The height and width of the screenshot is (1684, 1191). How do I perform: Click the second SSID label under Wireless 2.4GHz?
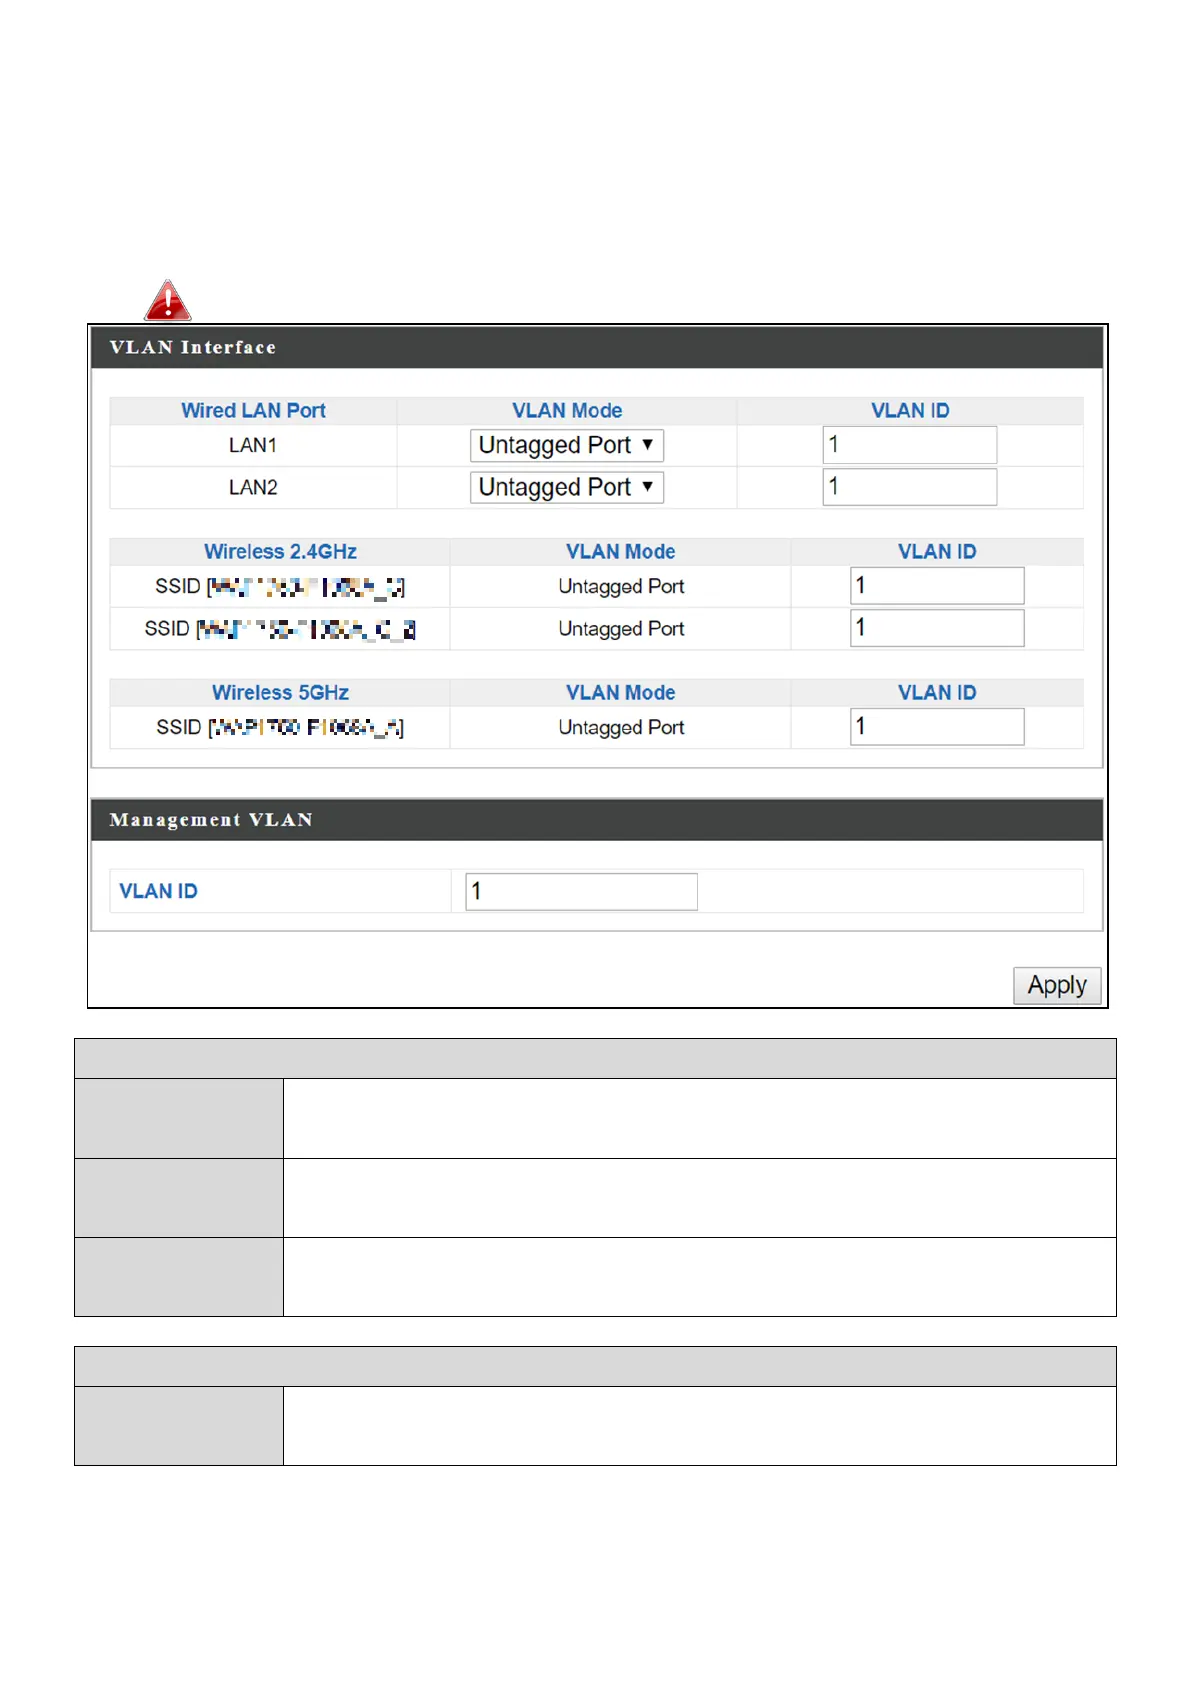pyautogui.click(x=280, y=629)
